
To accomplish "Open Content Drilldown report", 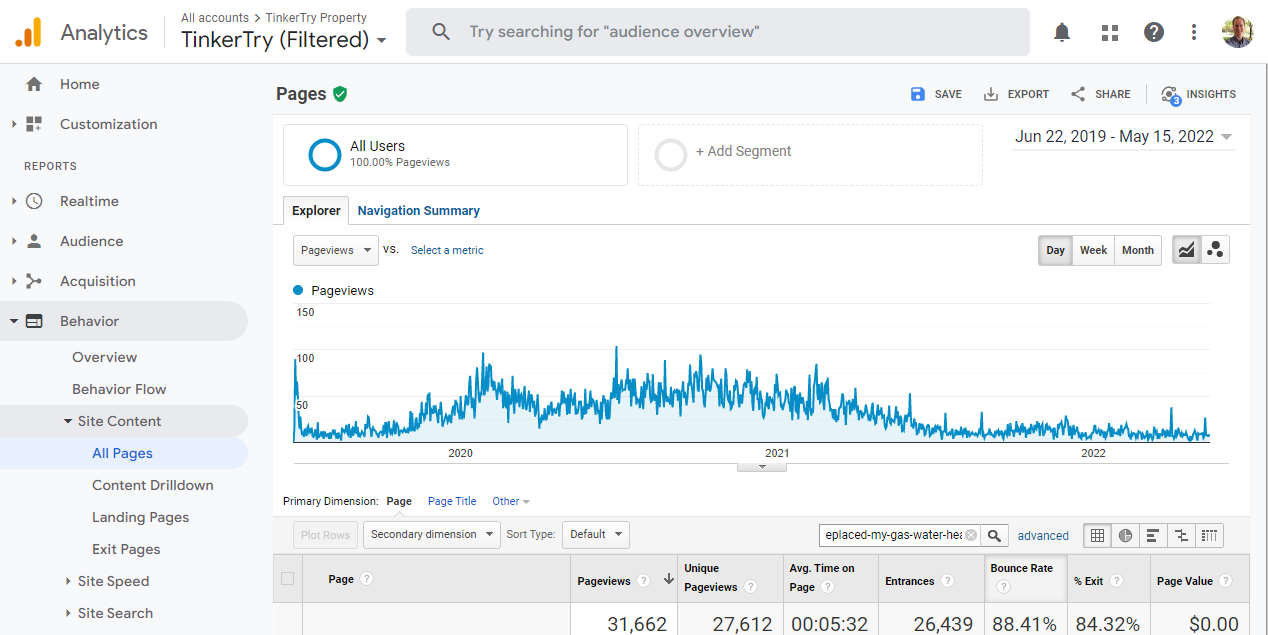I will [x=153, y=485].
